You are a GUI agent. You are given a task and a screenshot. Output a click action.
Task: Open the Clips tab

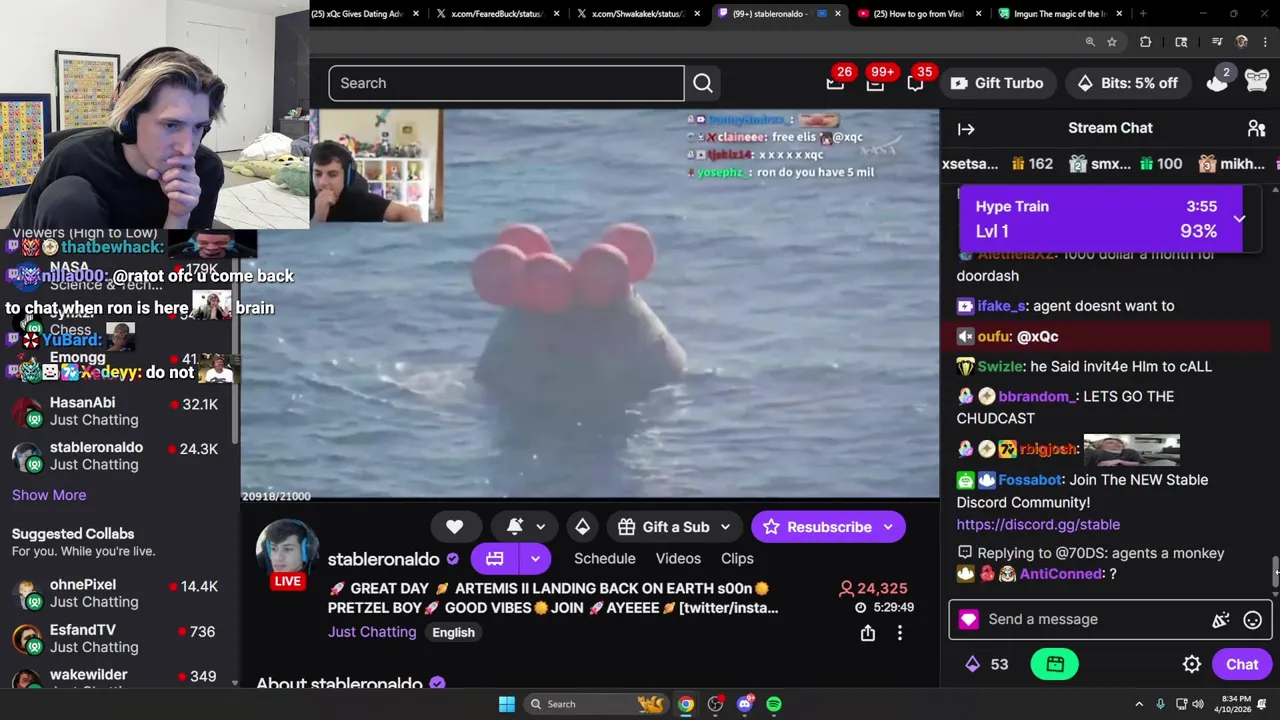pos(737,559)
